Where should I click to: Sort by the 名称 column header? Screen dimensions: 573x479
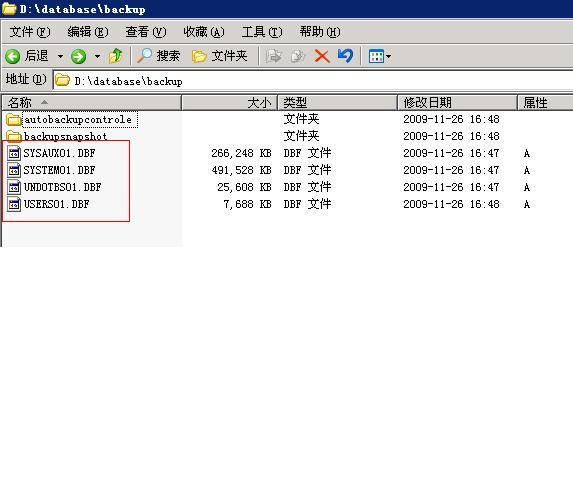point(91,102)
